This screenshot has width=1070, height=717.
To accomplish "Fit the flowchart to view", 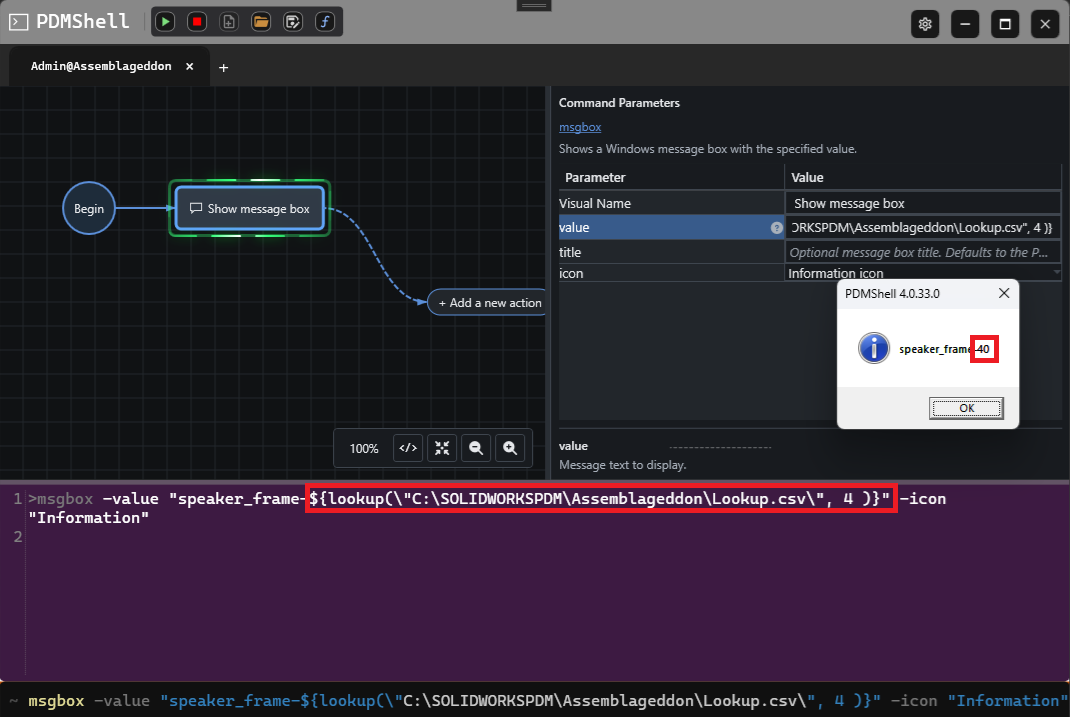I will click(x=442, y=448).
